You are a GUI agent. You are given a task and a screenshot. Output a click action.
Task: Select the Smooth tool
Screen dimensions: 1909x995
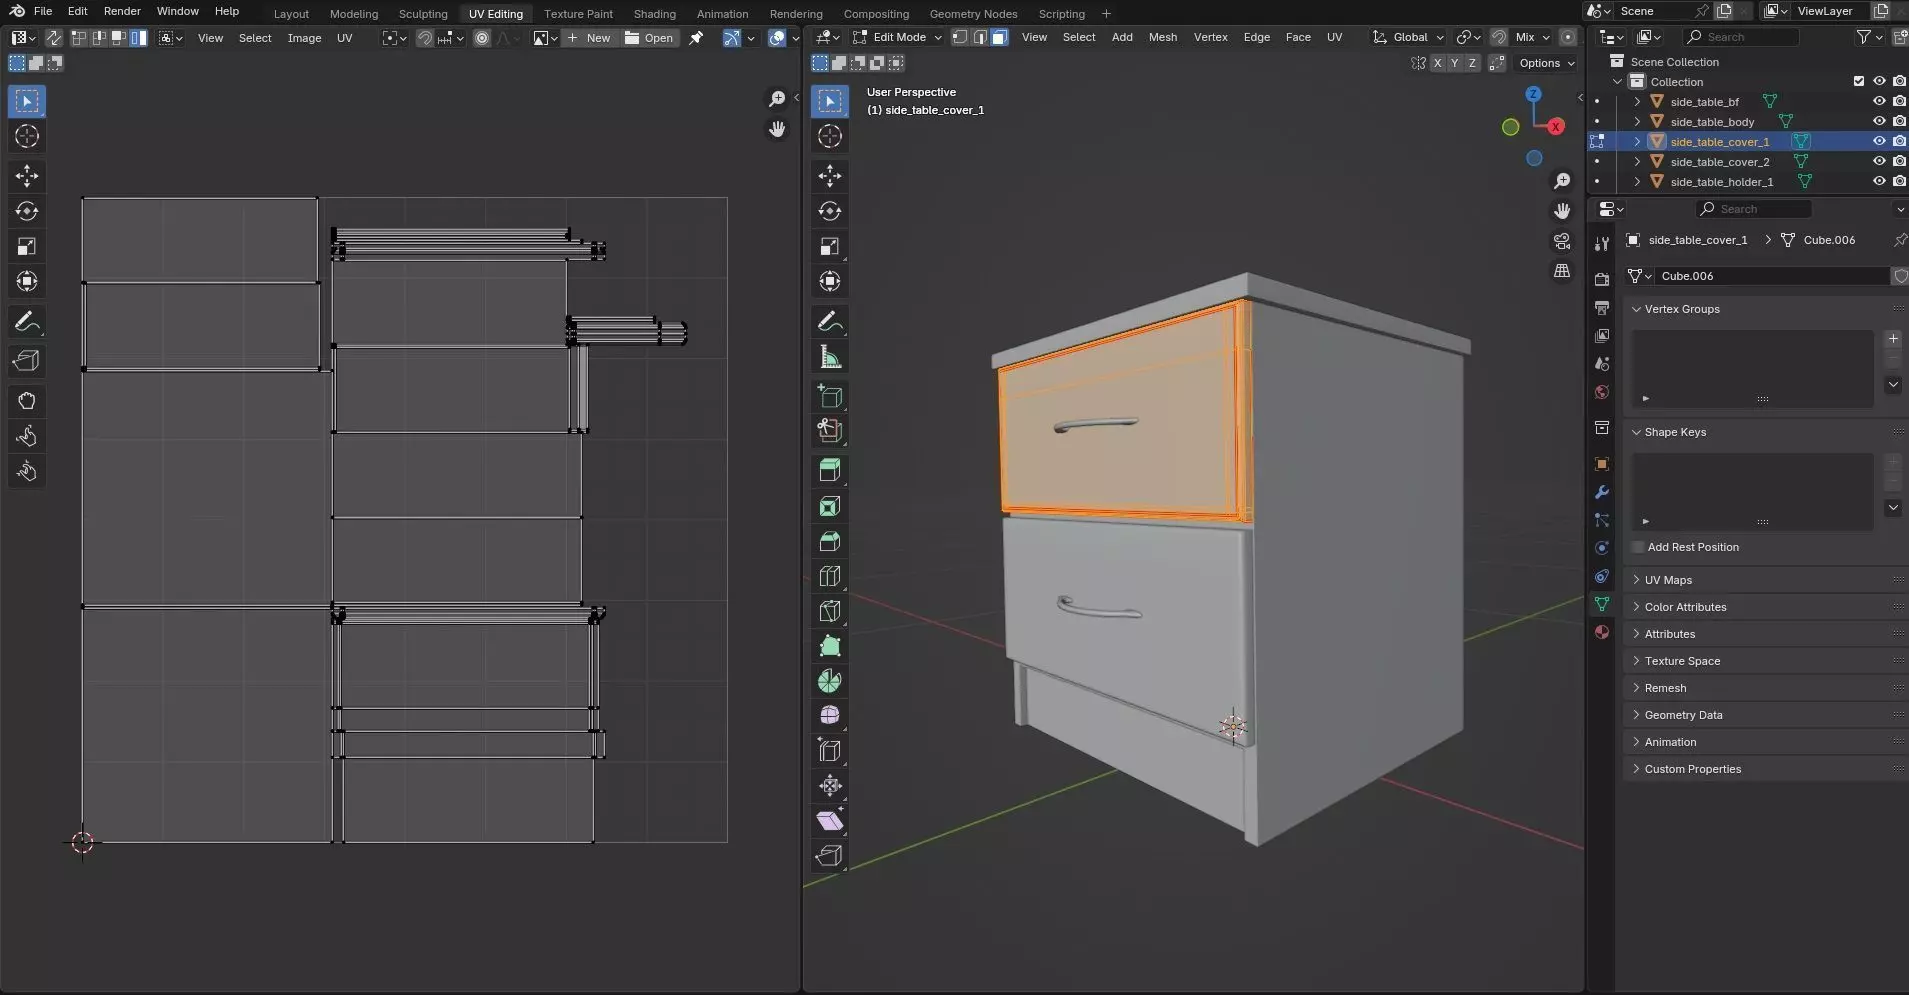click(x=830, y=715)
